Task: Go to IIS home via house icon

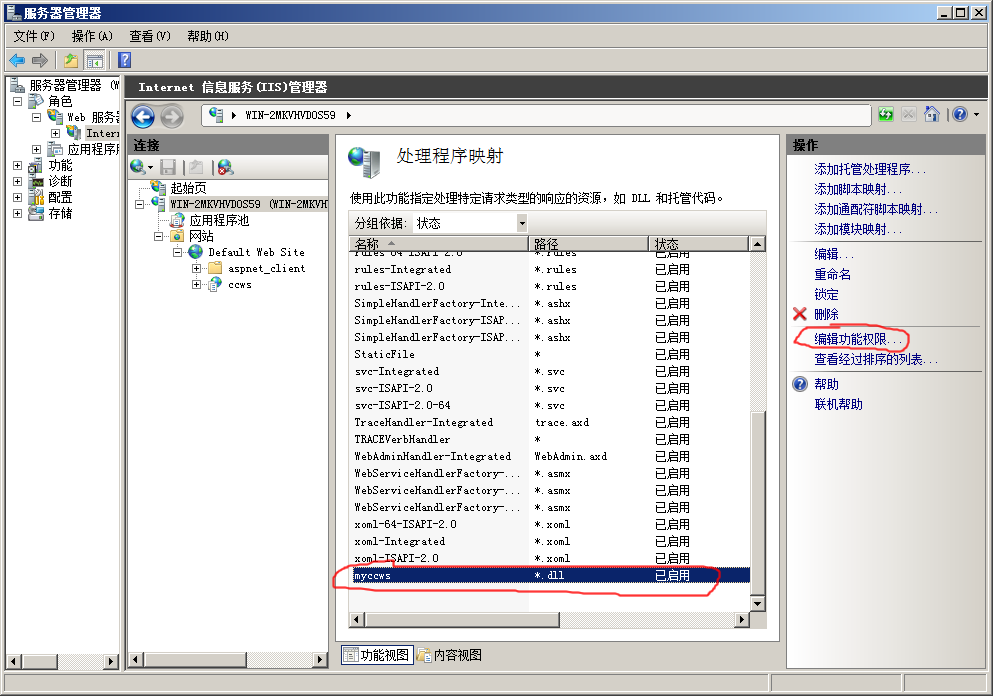Action: pos(932,115)
